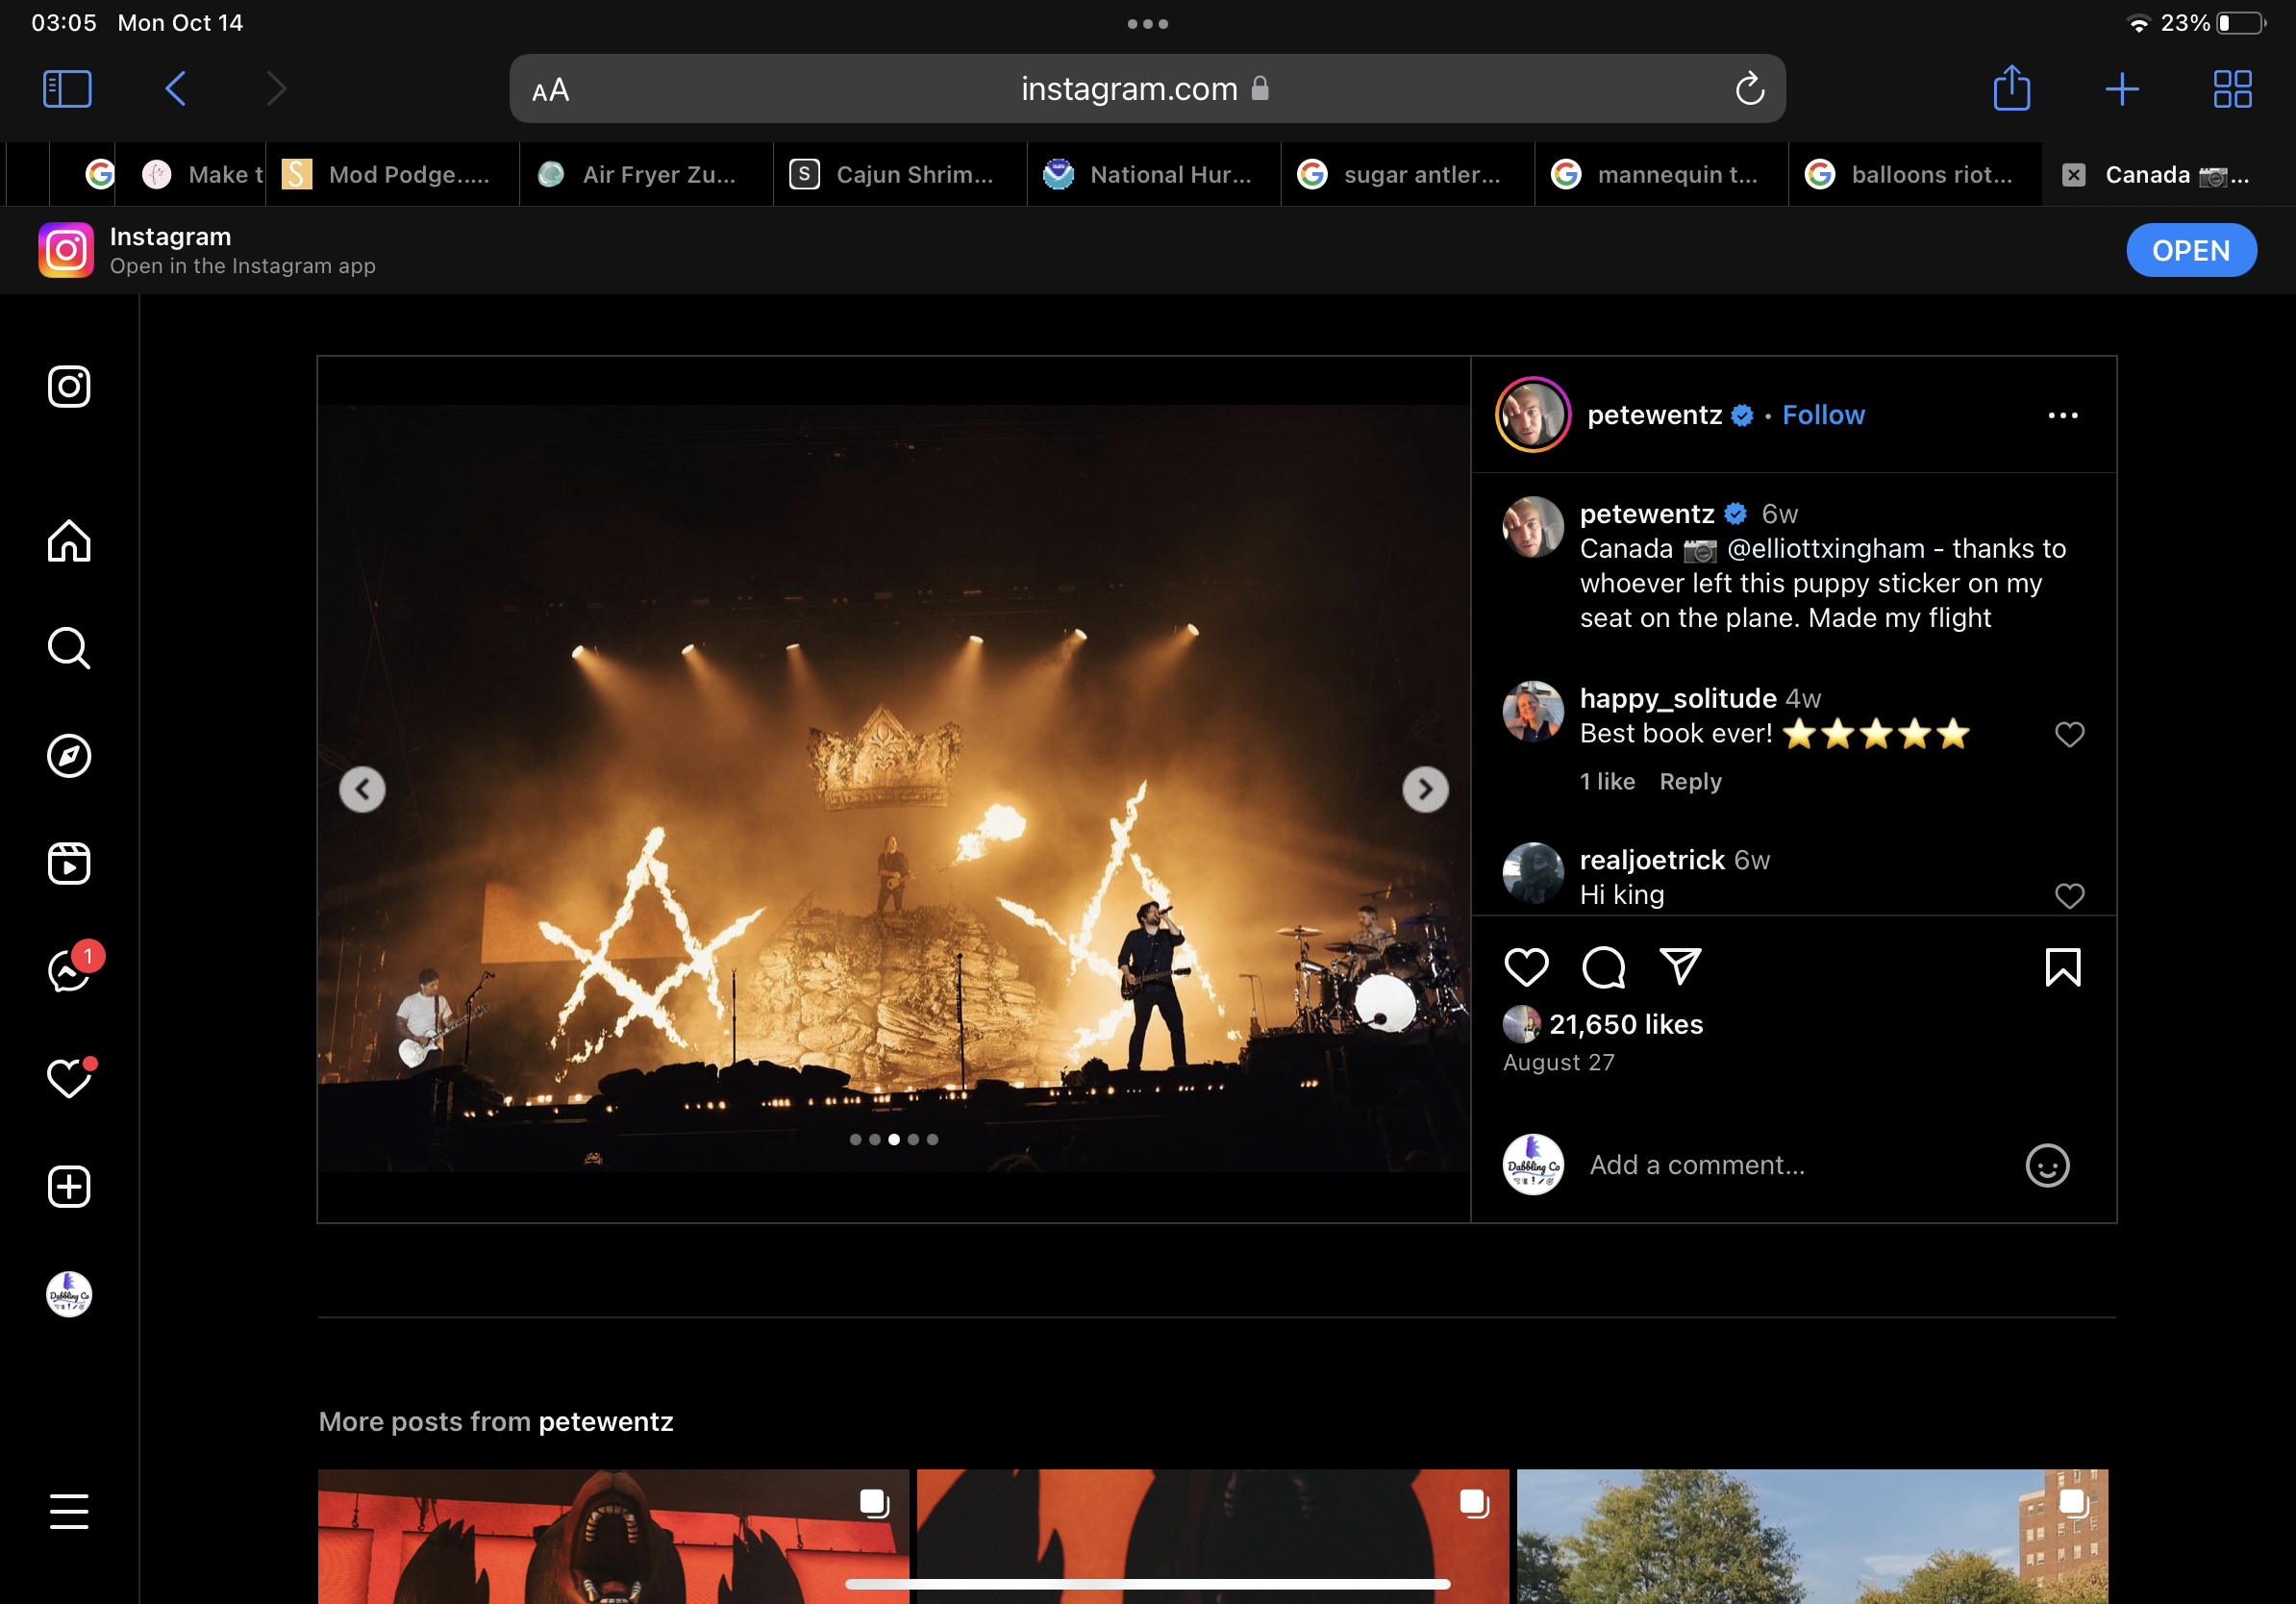Viewport: 2296px width, 1604px height.
Task: Open petewentz in More posts heading
Action: click(x=605, y=1421)
